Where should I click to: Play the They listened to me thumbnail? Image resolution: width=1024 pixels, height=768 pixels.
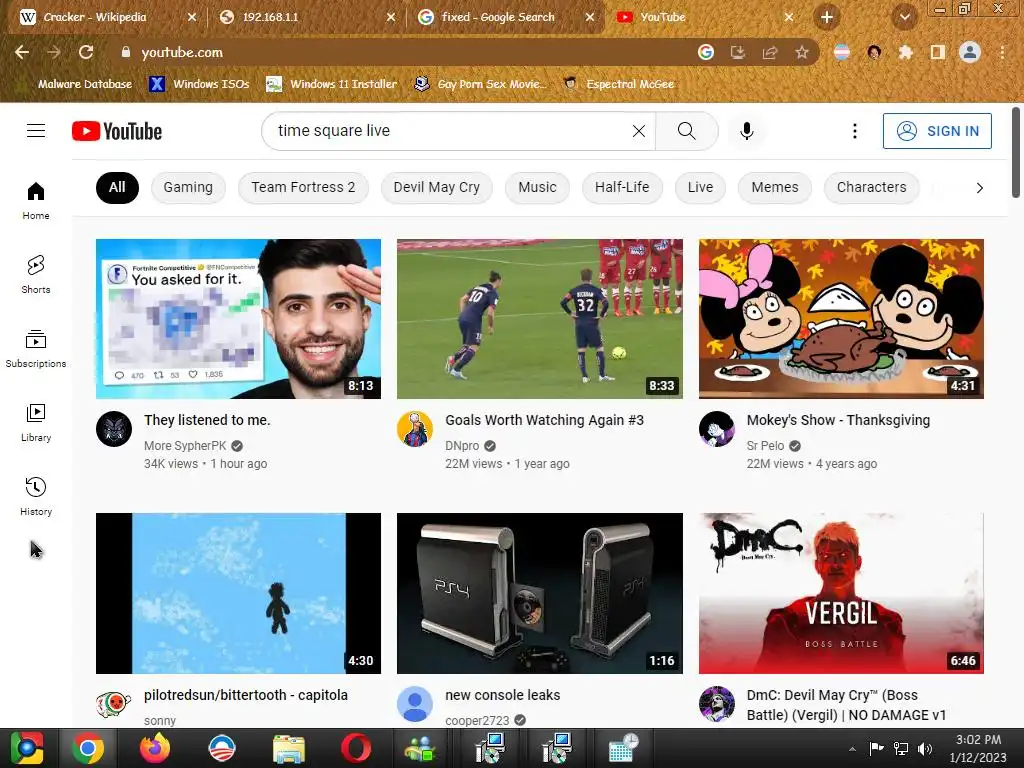pos(238,319)
